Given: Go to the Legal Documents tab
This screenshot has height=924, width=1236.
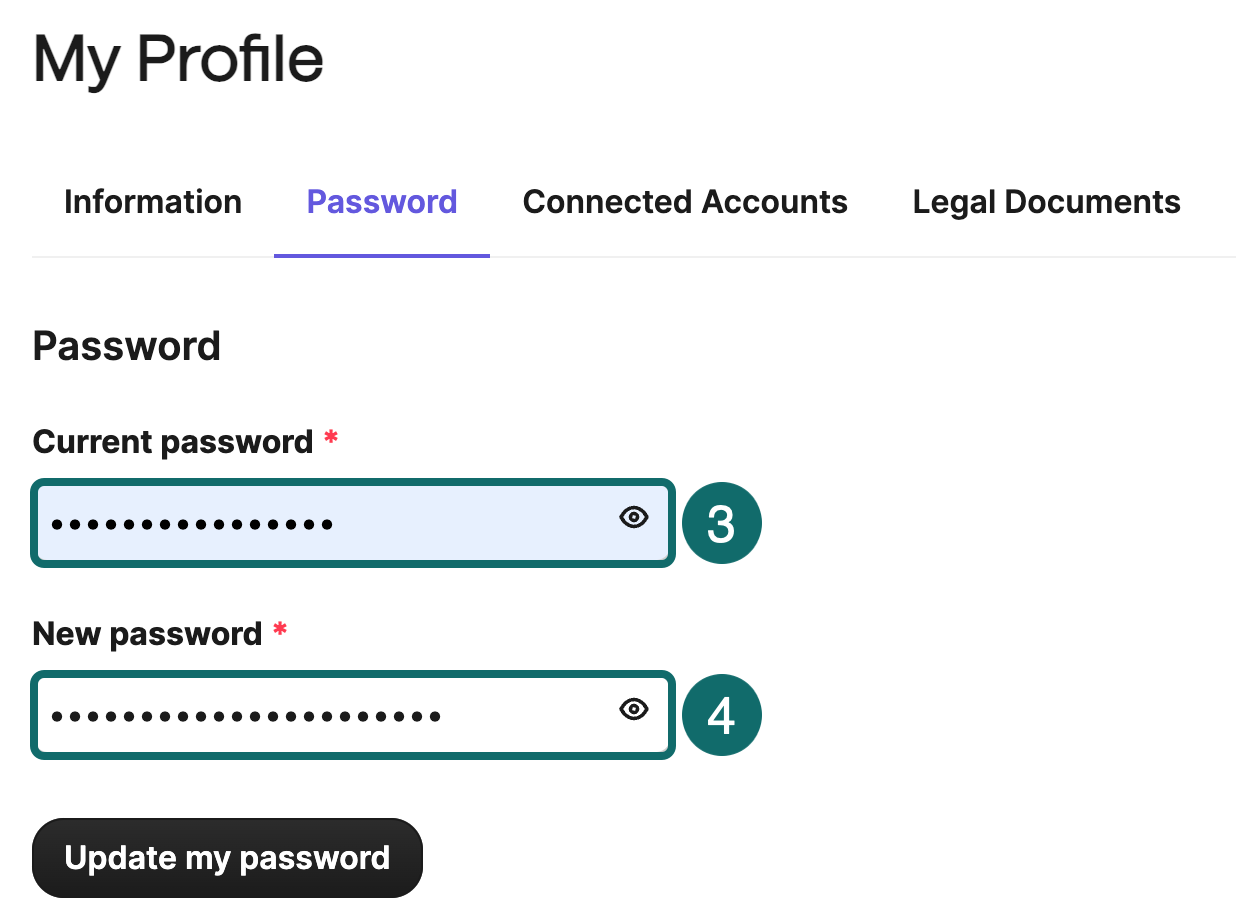Looking at the screenshot, I should click(x=1046, y=202).
